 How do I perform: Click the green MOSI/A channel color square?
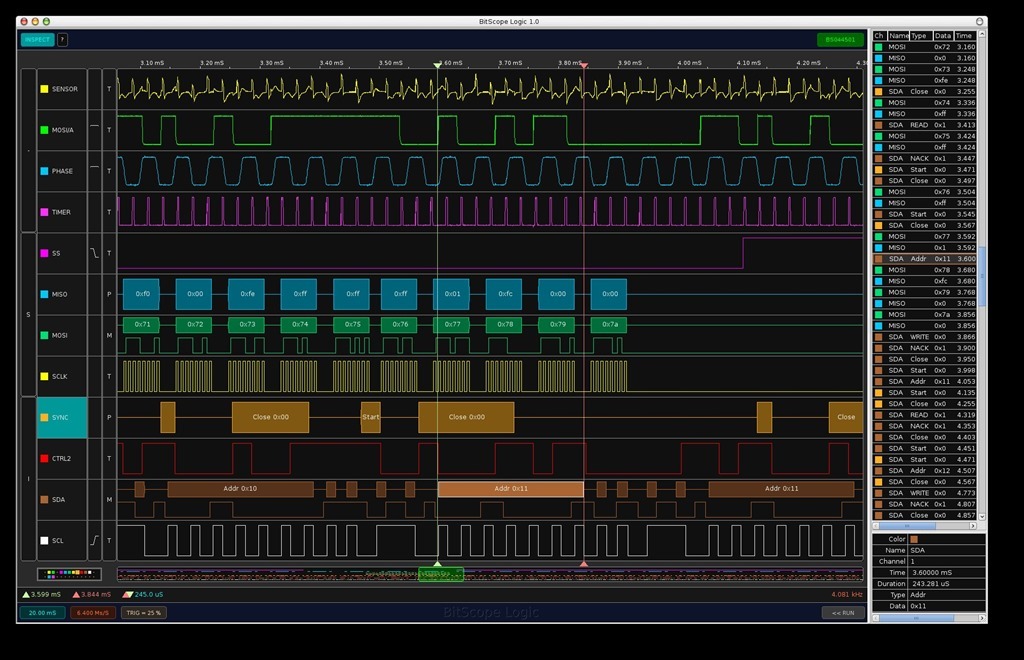coord(44,130)
